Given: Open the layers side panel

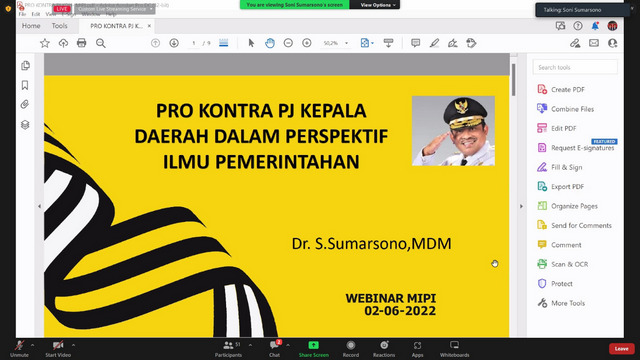Looking at the screenshot, I should (x=25, y=124).
